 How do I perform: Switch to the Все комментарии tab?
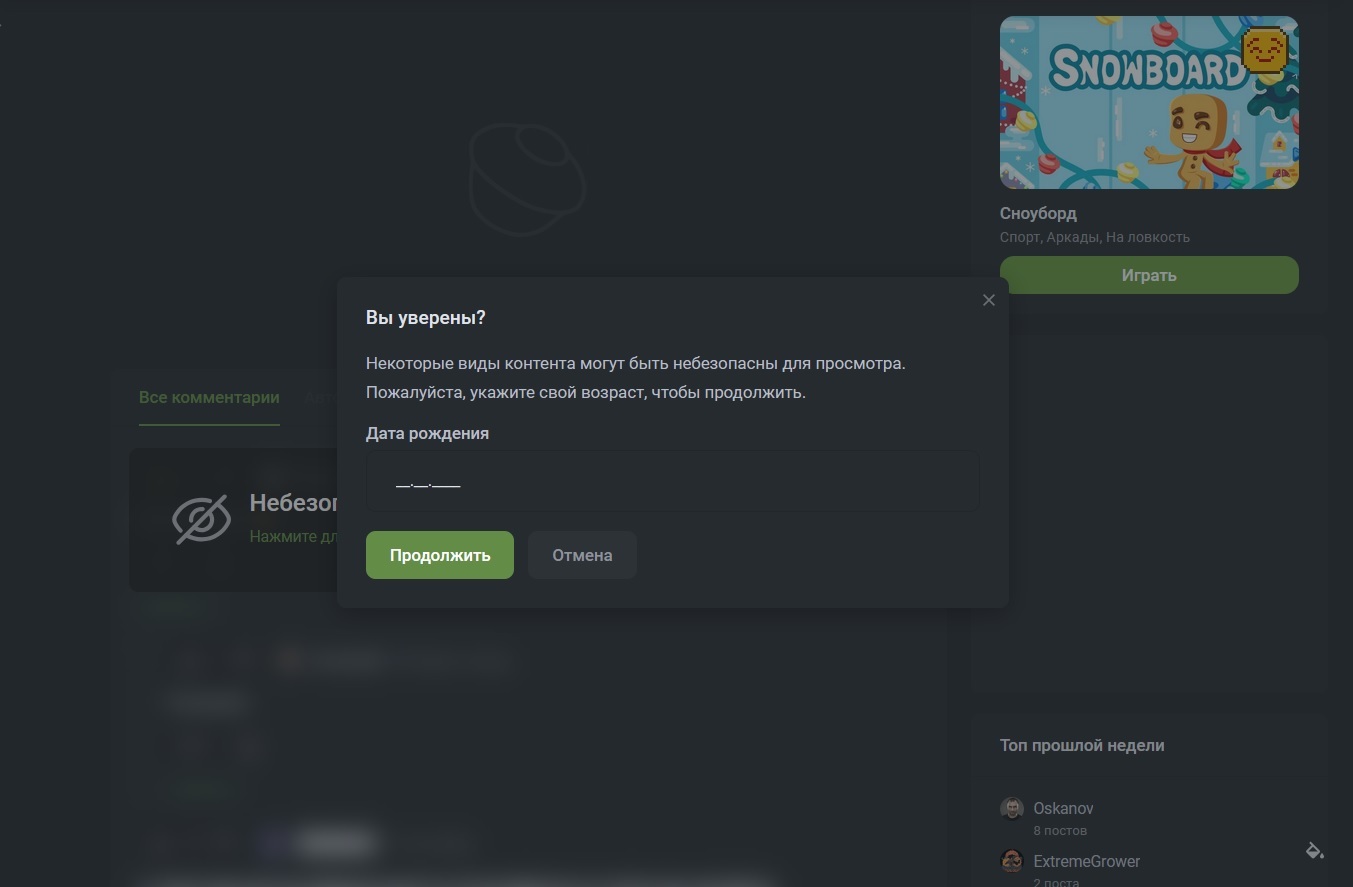pos(209,398)
